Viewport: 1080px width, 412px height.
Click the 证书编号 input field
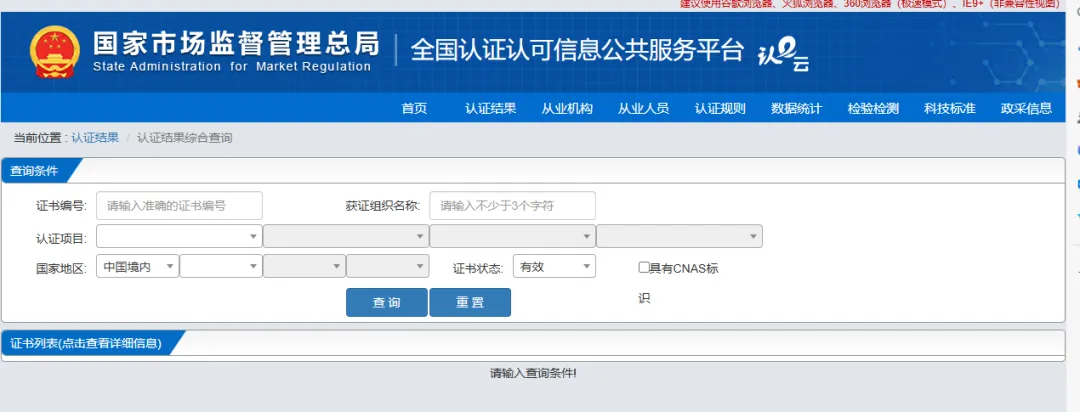click(x=180, y=205)
